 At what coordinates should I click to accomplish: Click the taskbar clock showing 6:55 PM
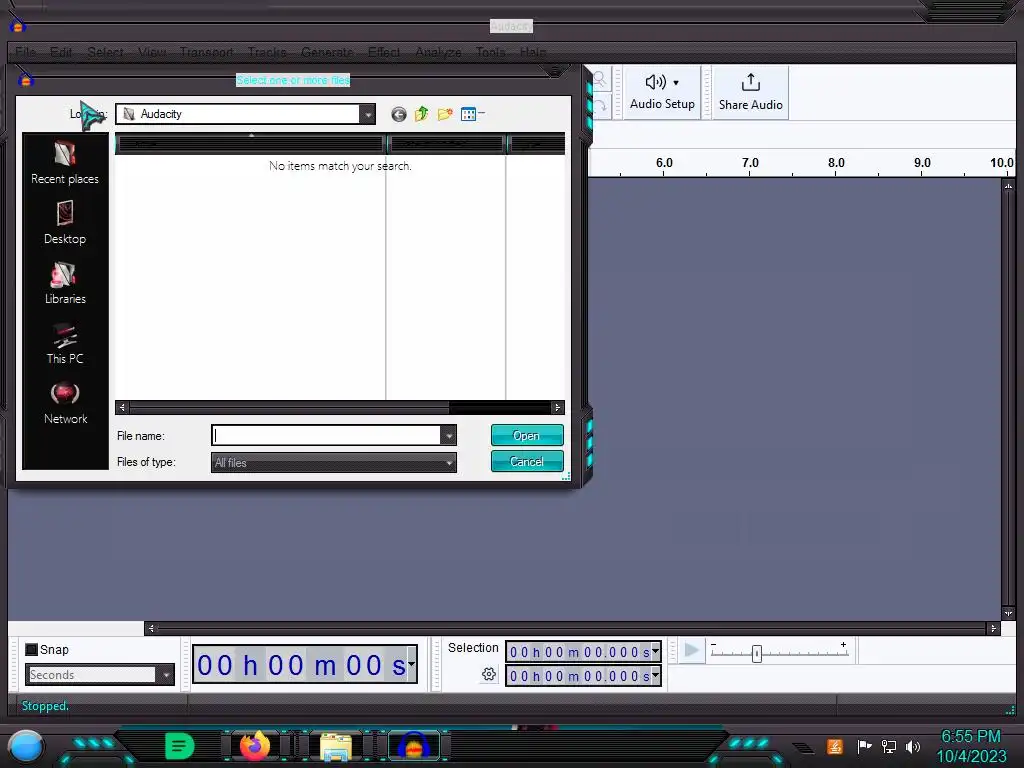pyautogui.click(x=970, y=736)
